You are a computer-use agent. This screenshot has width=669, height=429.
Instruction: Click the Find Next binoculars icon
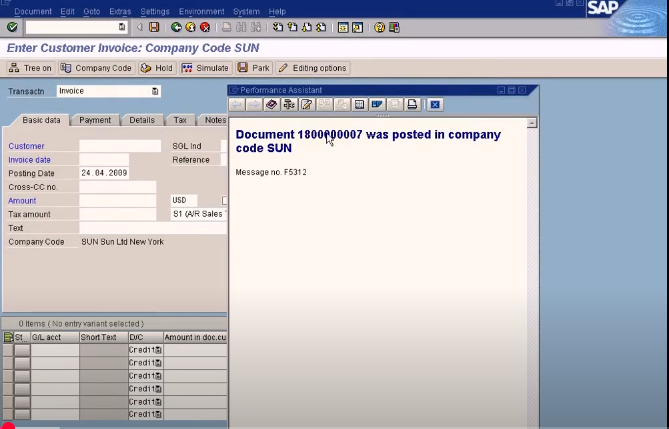(x=256, y=27)
